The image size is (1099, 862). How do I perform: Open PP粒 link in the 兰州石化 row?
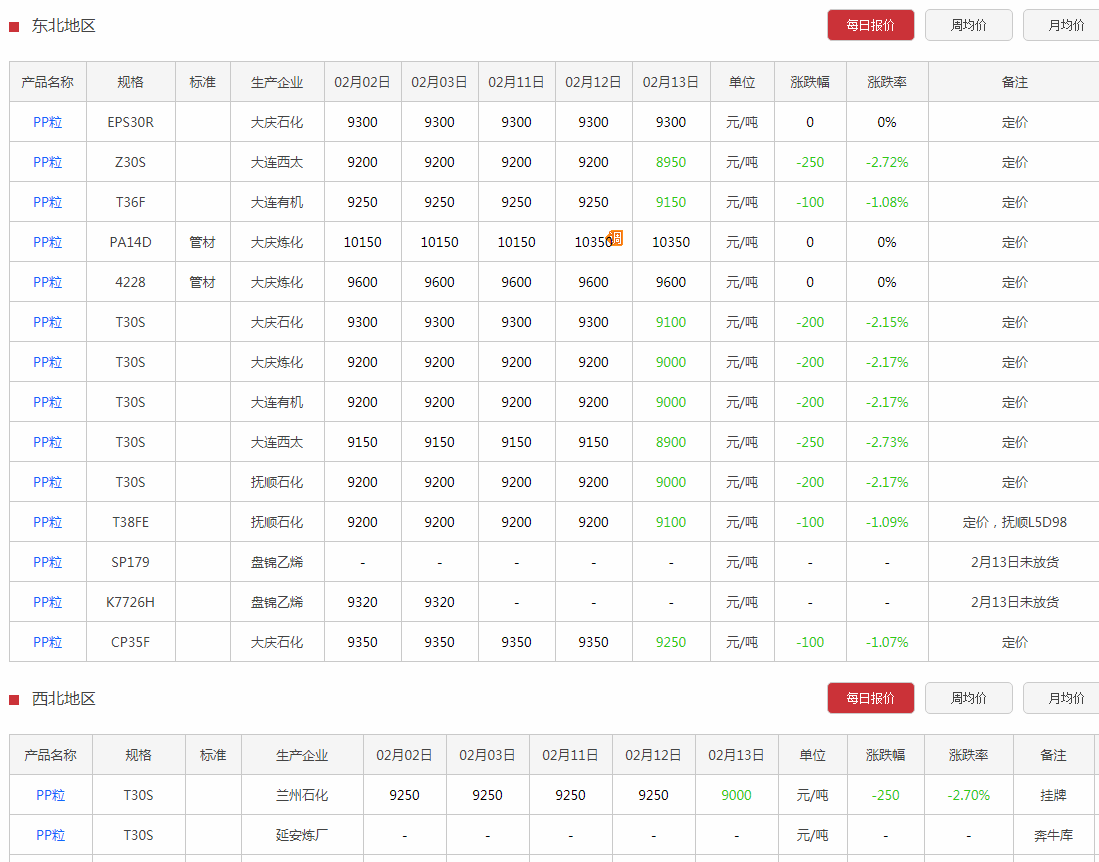(x=50, y=795)
